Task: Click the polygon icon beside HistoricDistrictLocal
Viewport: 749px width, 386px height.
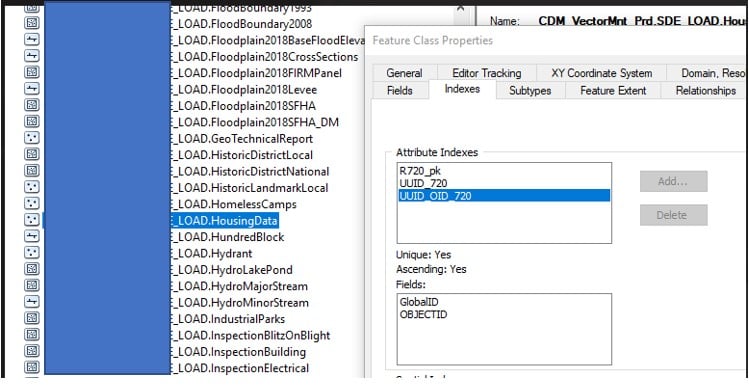Action: click(32, 154)
